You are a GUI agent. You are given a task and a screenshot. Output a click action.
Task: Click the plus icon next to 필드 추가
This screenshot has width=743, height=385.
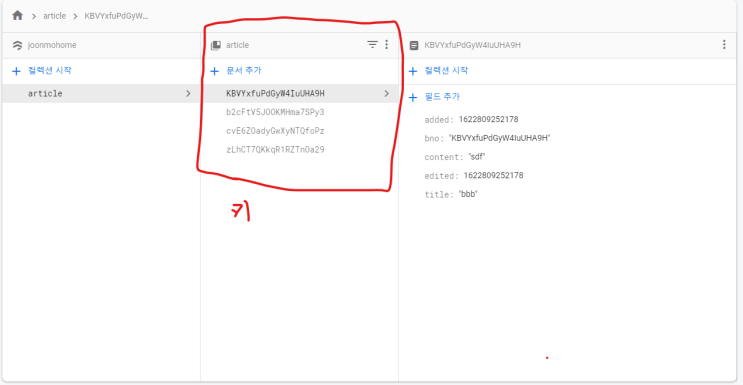tap(413, 97)
